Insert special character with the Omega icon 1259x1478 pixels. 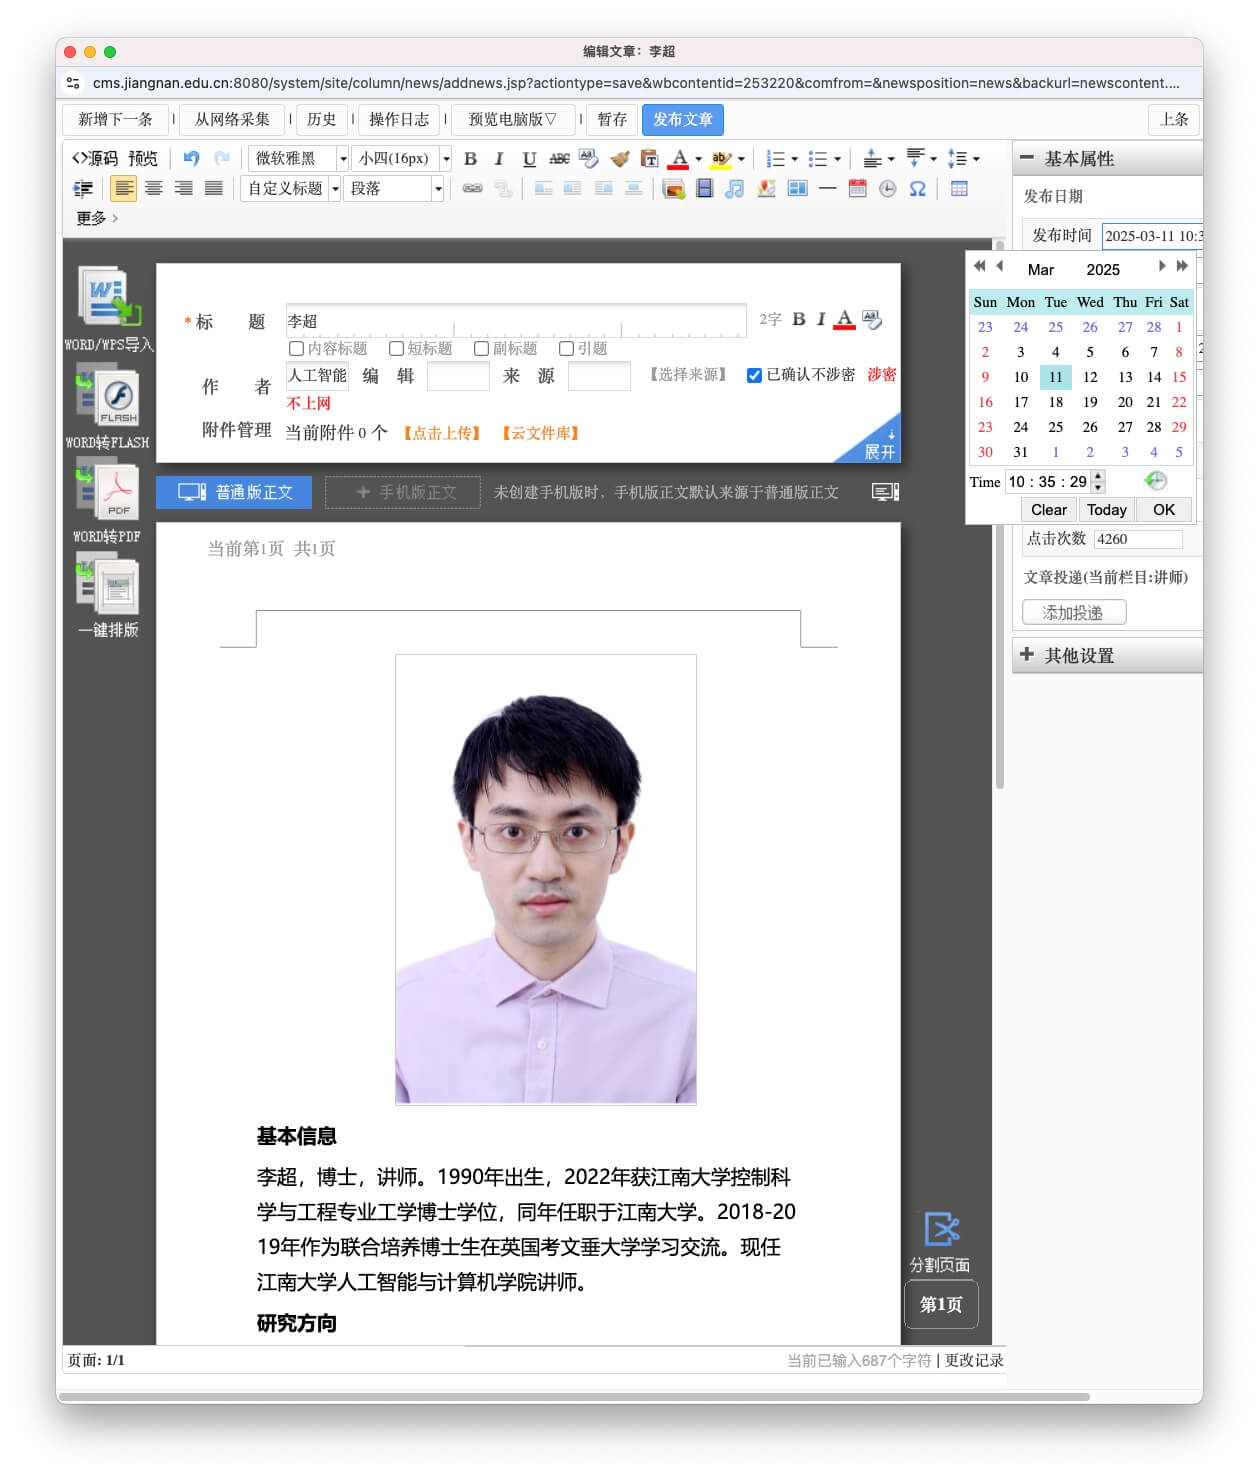(x=917, y=189)
